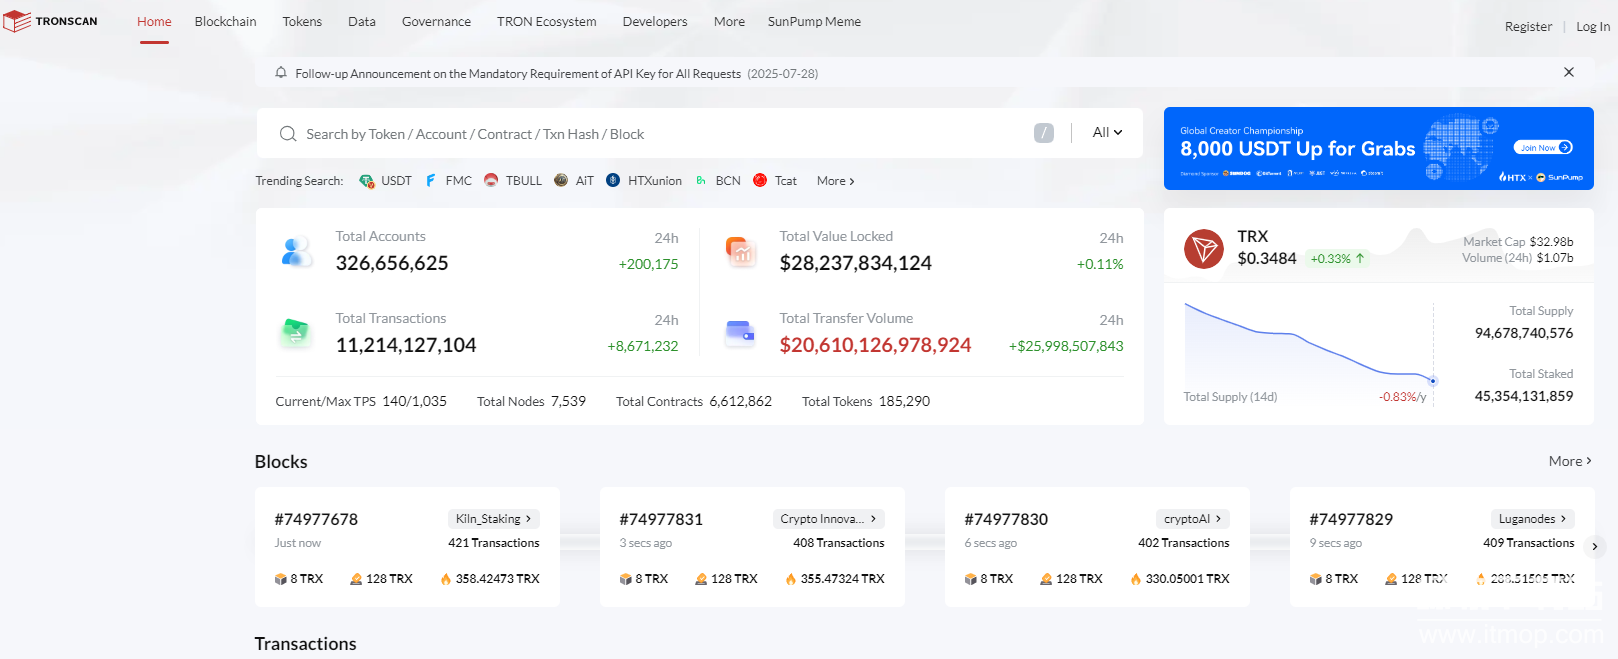Click the red TRX coin logo

point(1204,249)
